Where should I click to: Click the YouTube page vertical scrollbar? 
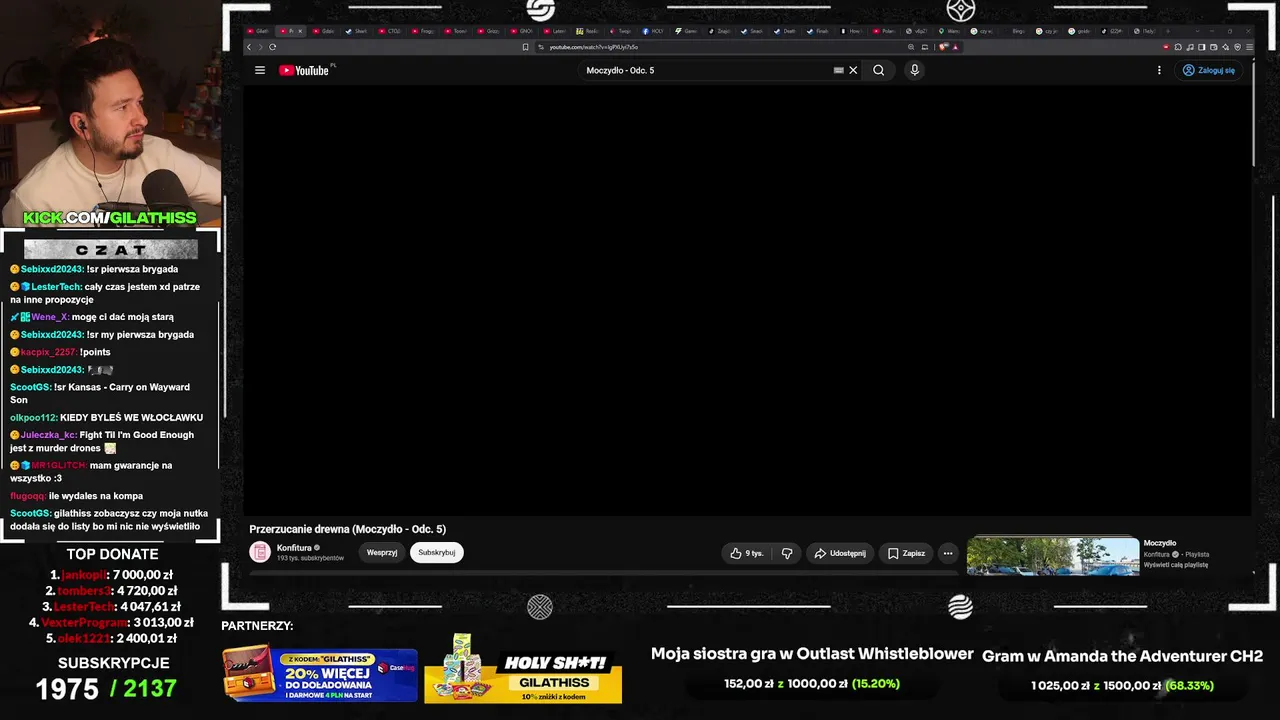pos(1254,115)
